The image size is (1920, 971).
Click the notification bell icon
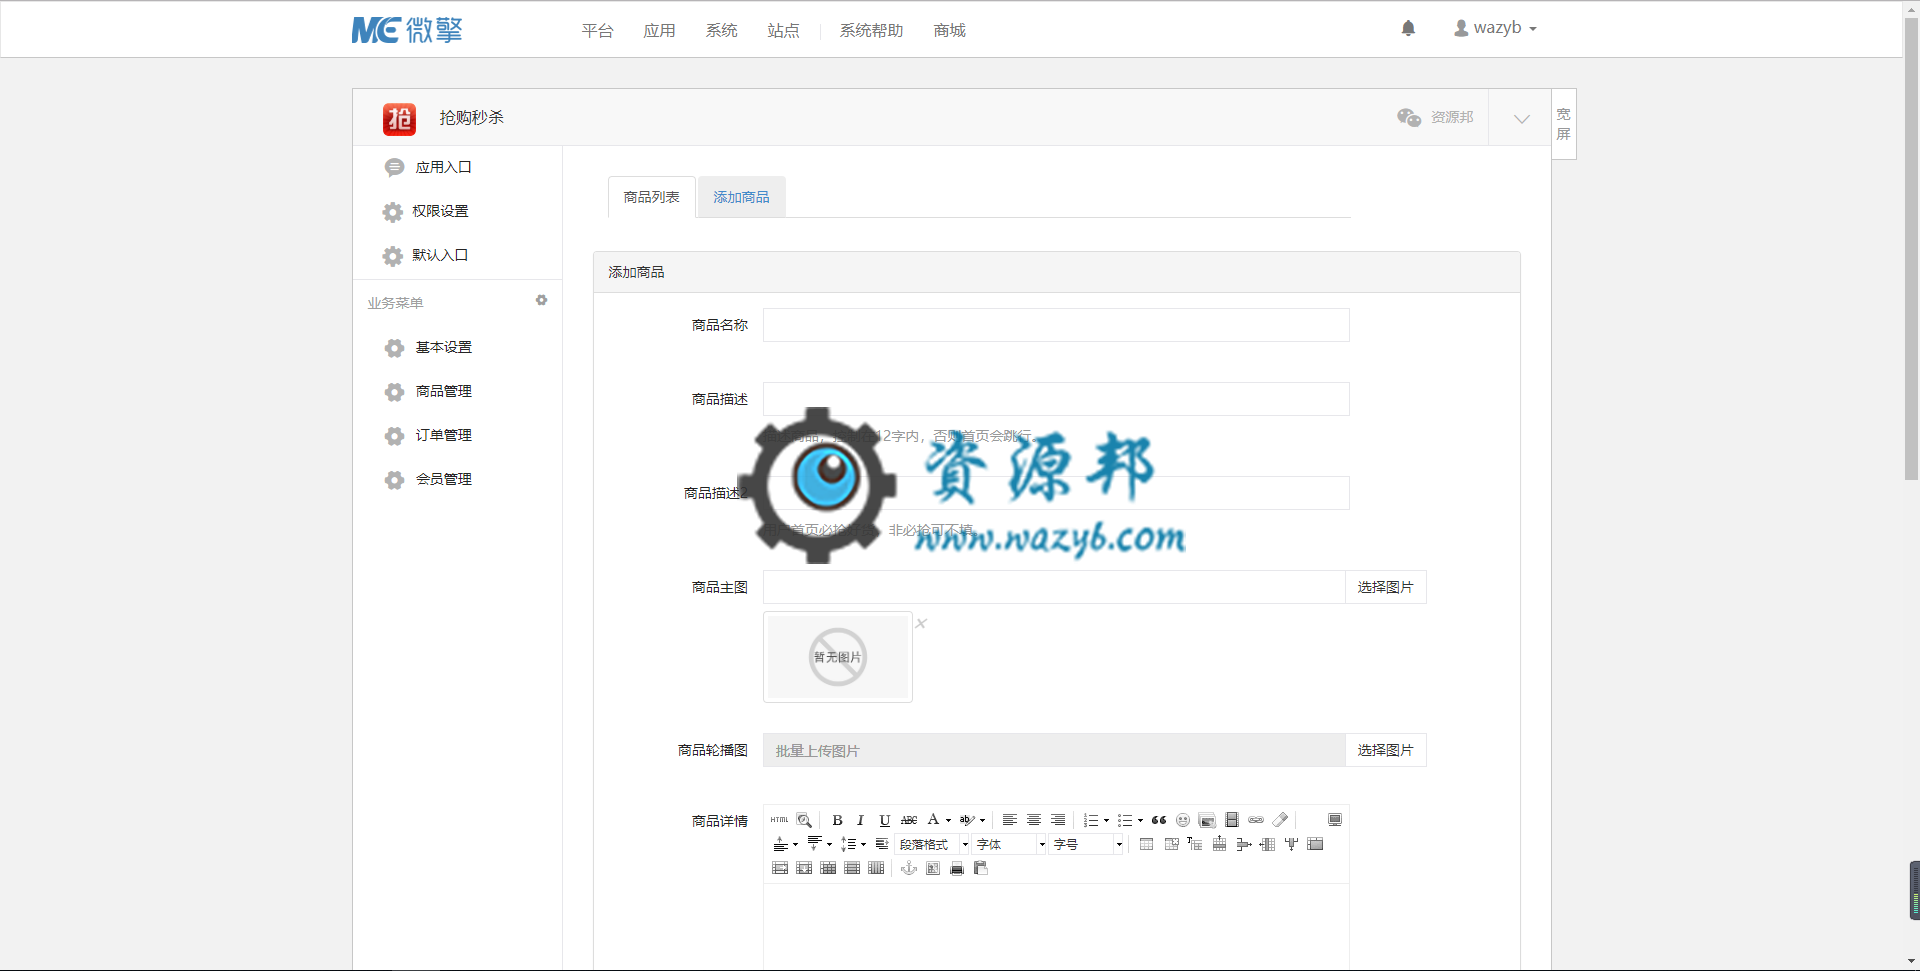tap(1408, 28)
